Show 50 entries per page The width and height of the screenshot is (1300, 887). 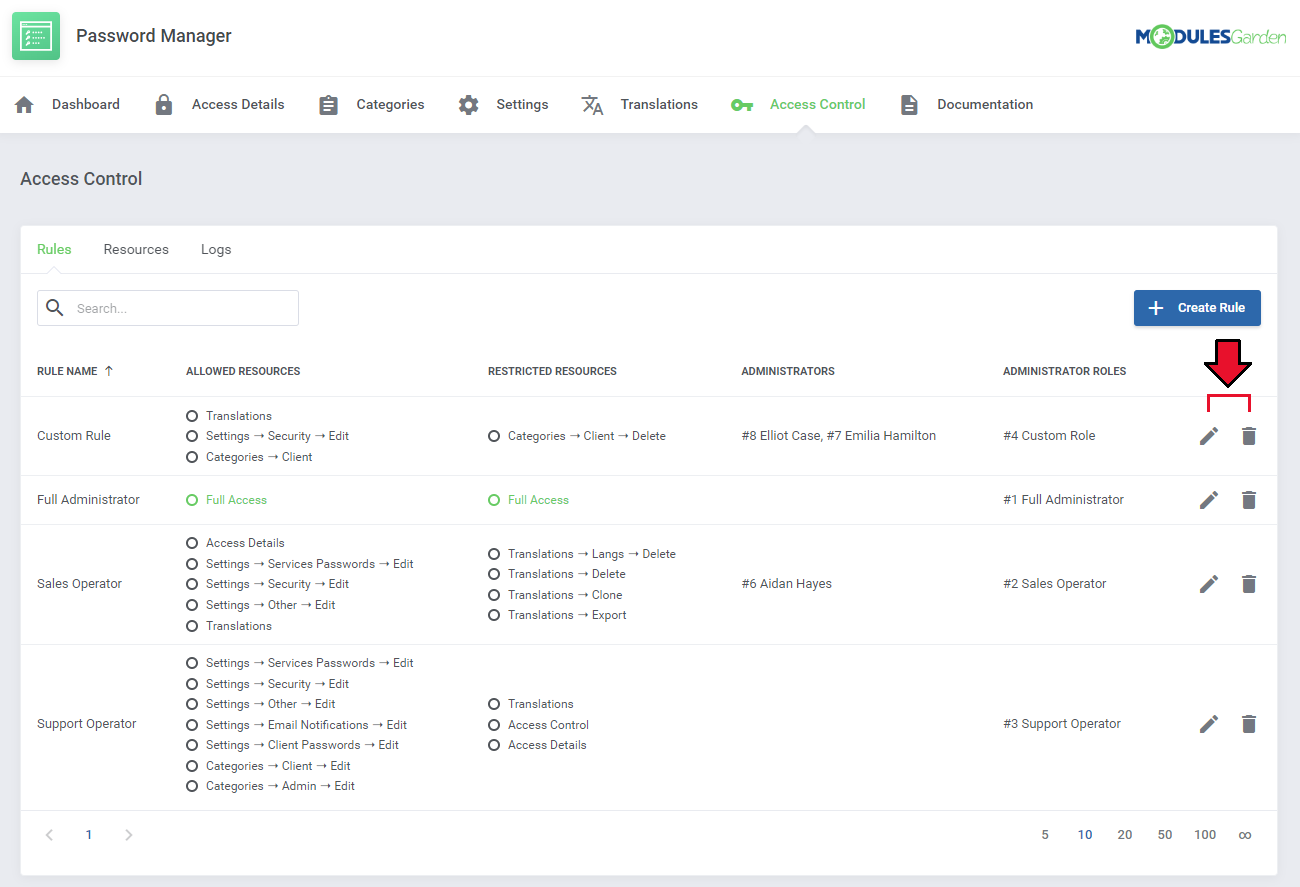[1165, 835]
